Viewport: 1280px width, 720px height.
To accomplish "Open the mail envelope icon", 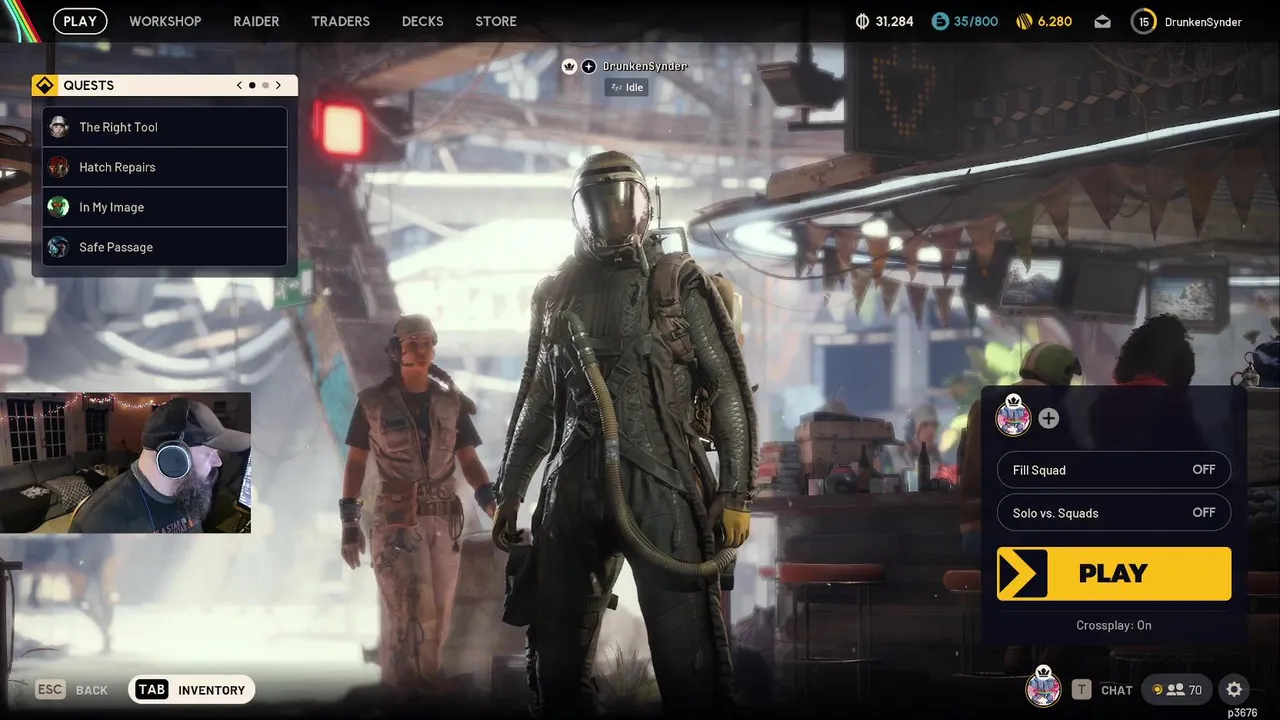I will [x=1102, y=22].
